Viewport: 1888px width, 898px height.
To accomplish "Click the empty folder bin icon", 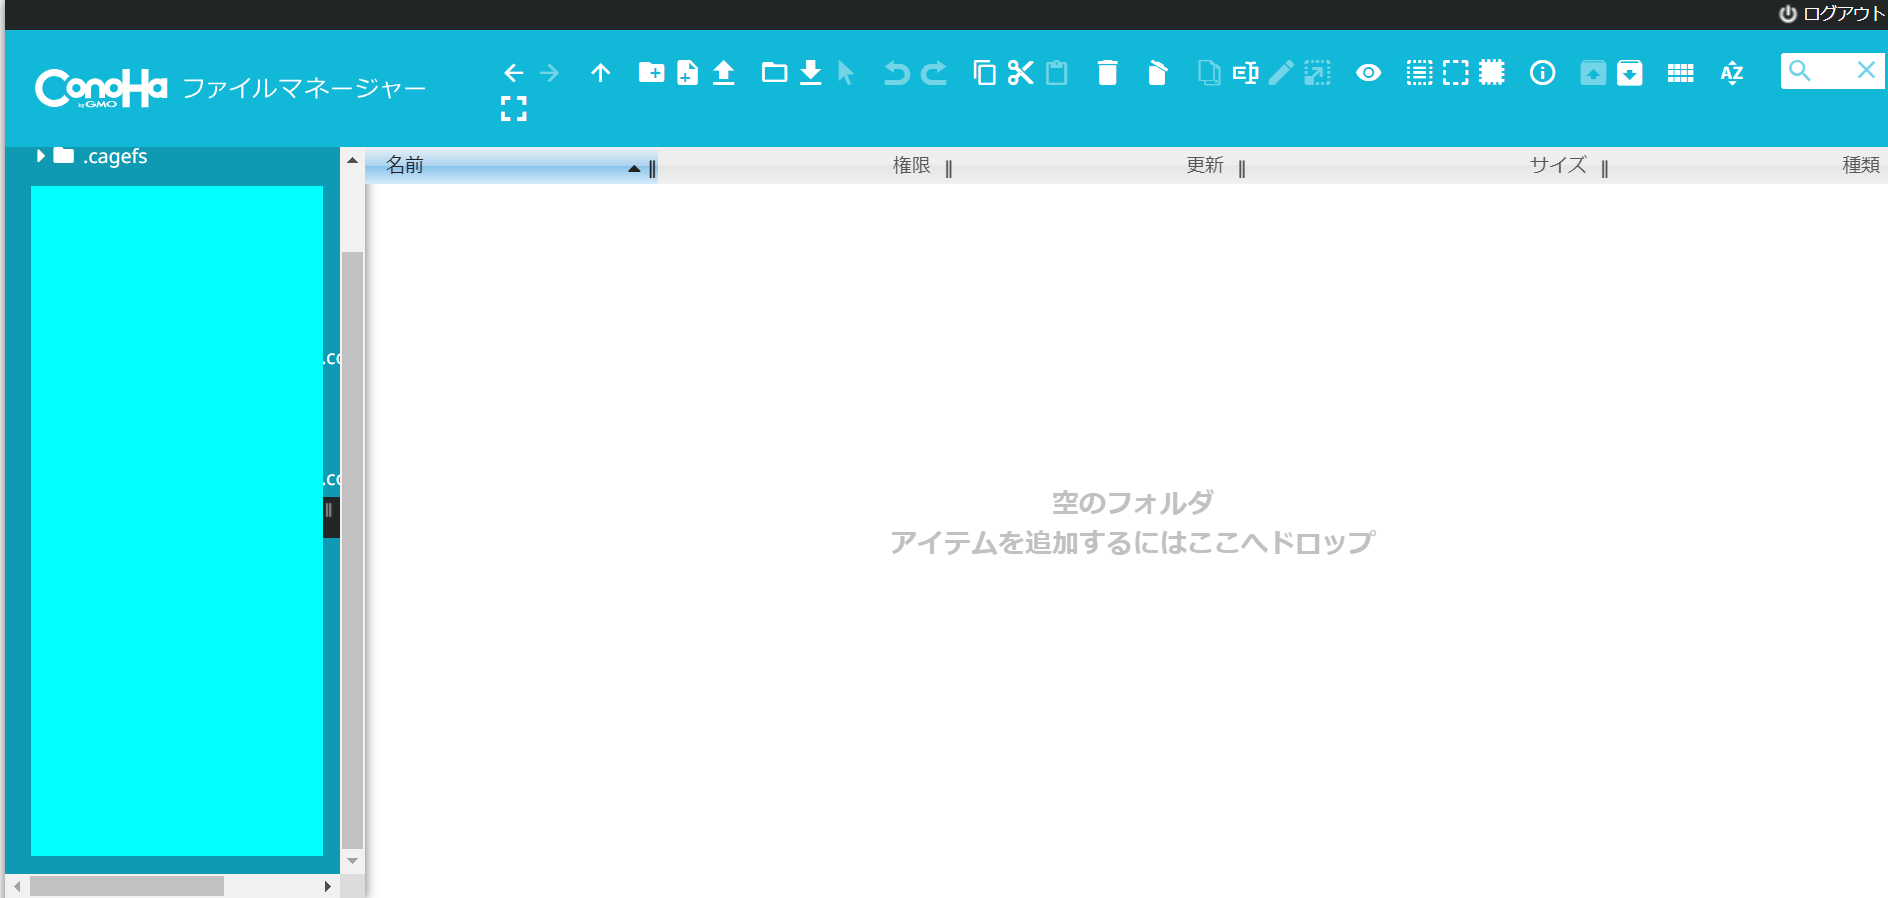I will tap(1157, 72).
